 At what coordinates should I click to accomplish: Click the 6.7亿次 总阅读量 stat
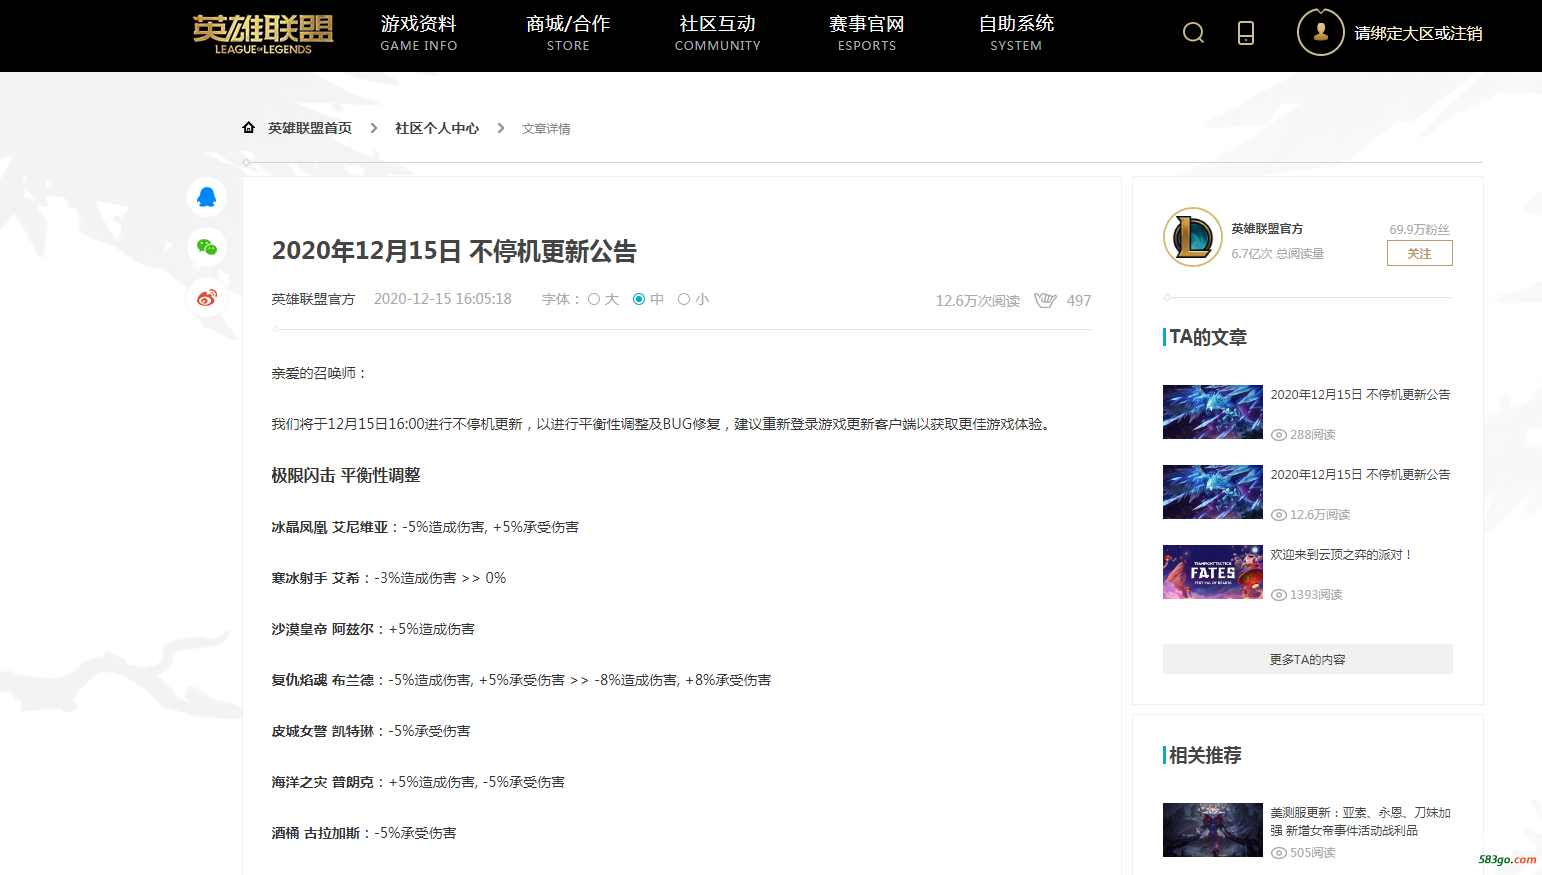(1278, 254)
